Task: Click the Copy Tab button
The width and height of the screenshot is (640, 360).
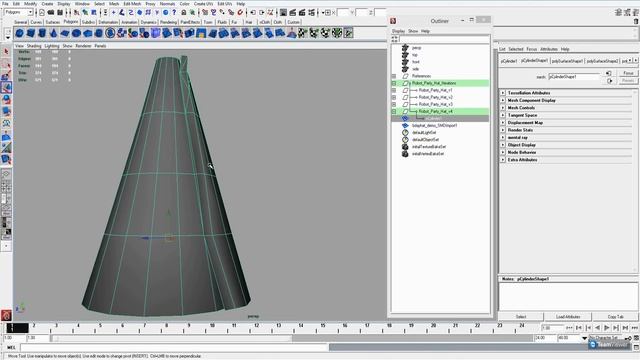Action: click(x=616, y=317)
